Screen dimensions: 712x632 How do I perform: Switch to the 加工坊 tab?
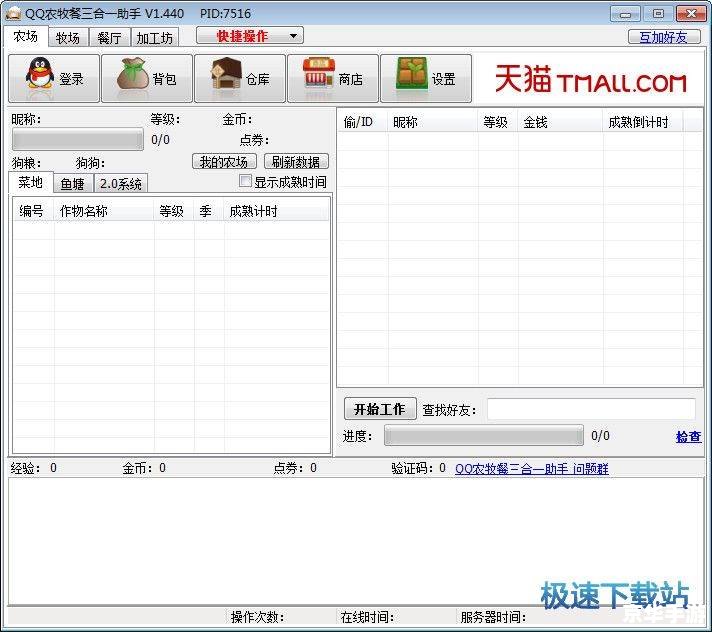coord(155,38)
